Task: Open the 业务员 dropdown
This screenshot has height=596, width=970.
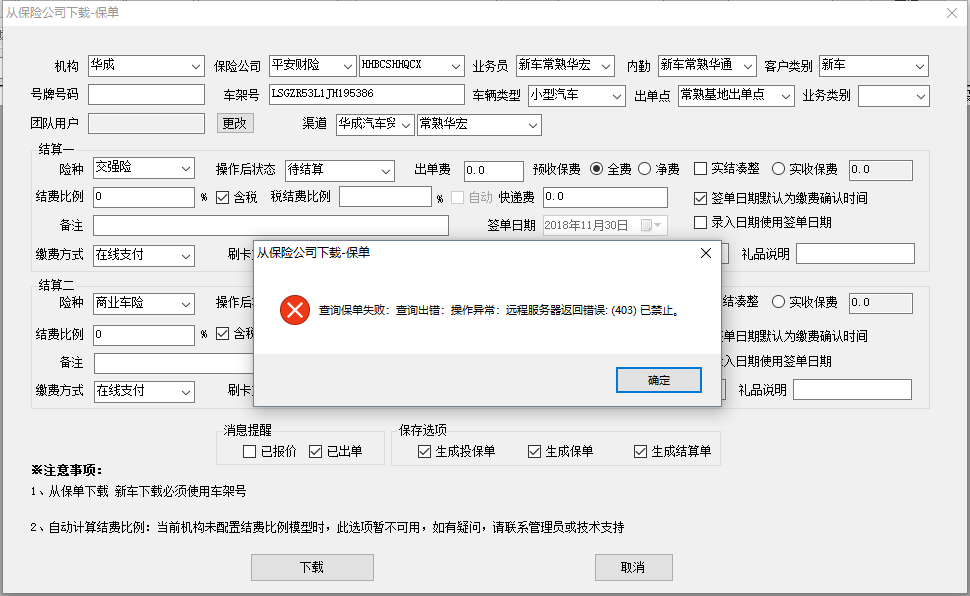Action: pos(565,66)
